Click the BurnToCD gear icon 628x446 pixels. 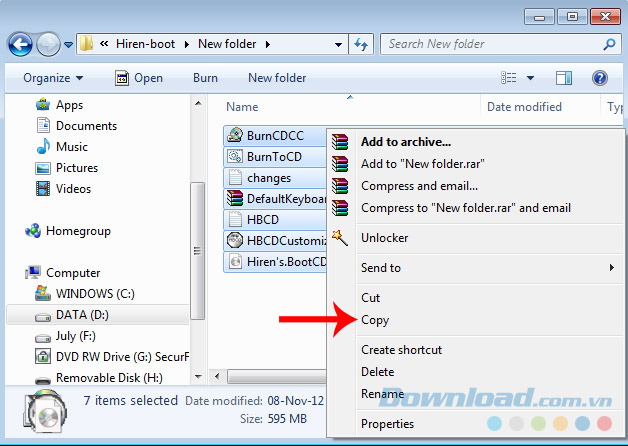click(235, 156)
